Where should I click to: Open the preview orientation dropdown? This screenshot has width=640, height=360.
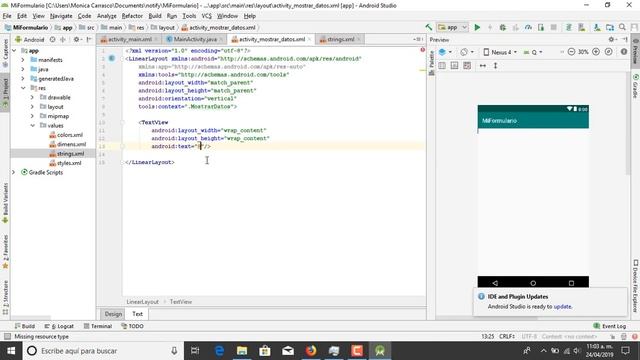pyautogui.click(x=467, y=52)
